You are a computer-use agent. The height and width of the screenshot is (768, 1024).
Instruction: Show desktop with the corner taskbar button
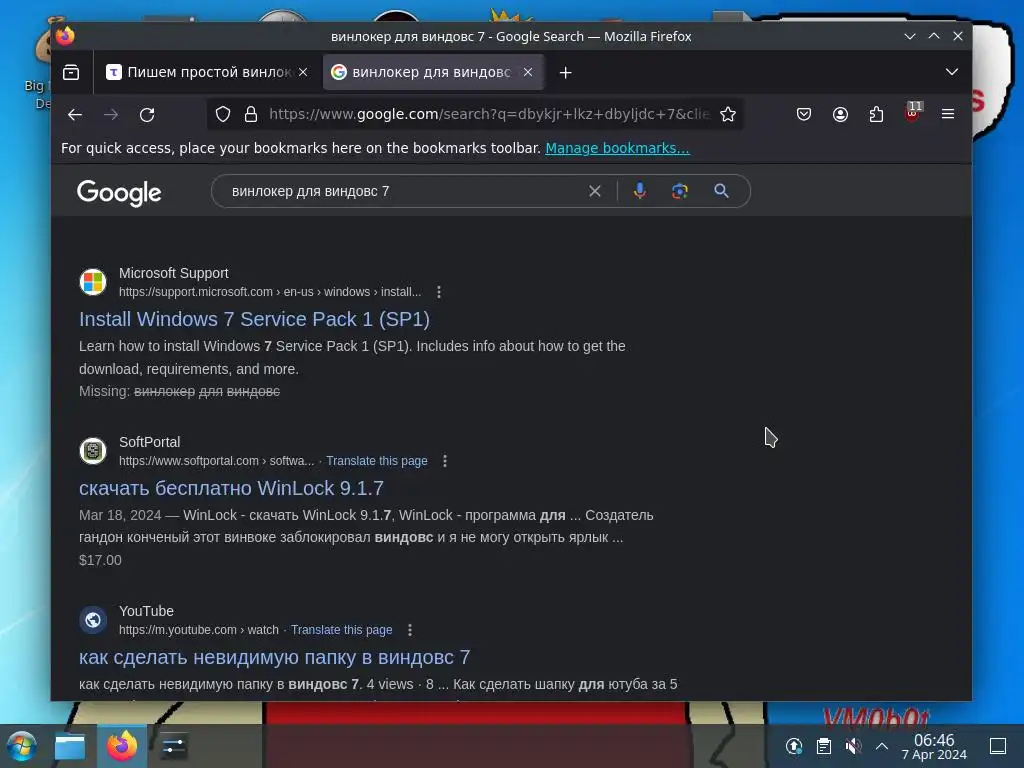[998, 746]
